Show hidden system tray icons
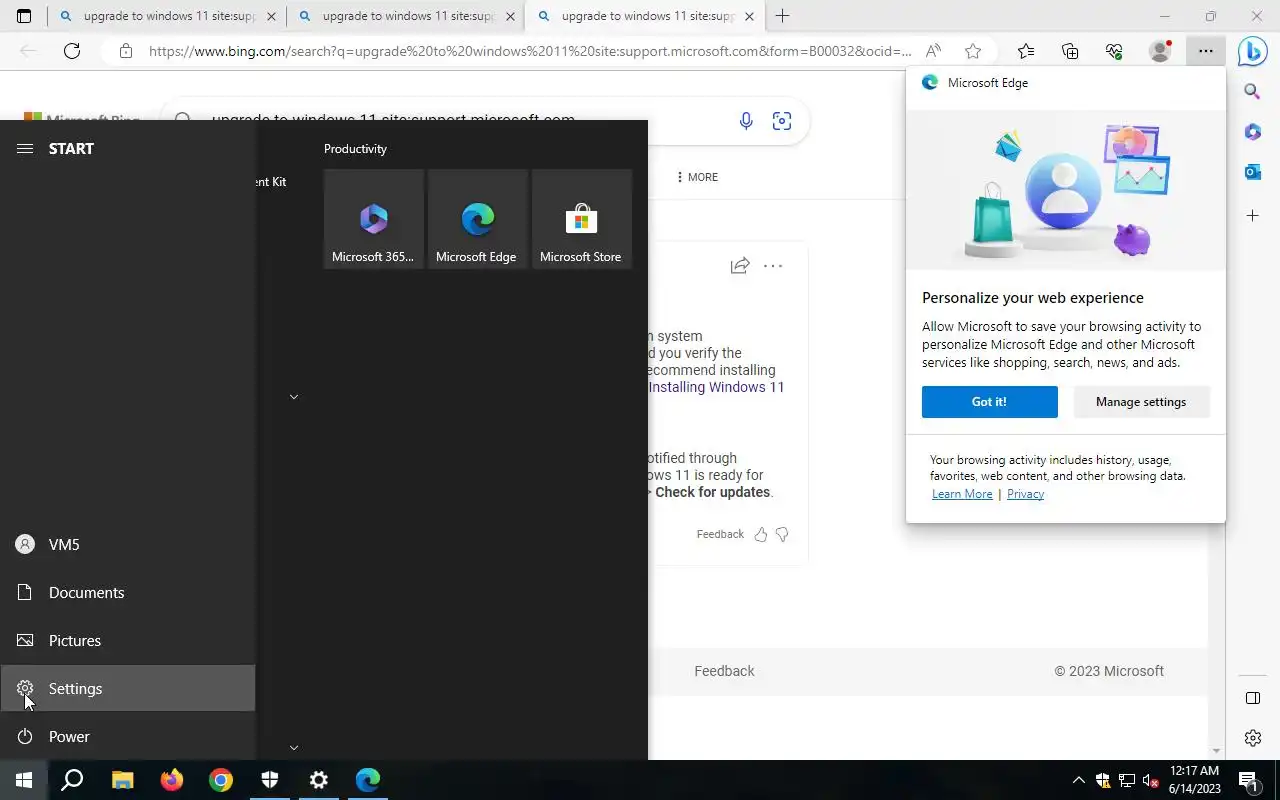This screenshot has height=800, width=1280. (1078, 780)
